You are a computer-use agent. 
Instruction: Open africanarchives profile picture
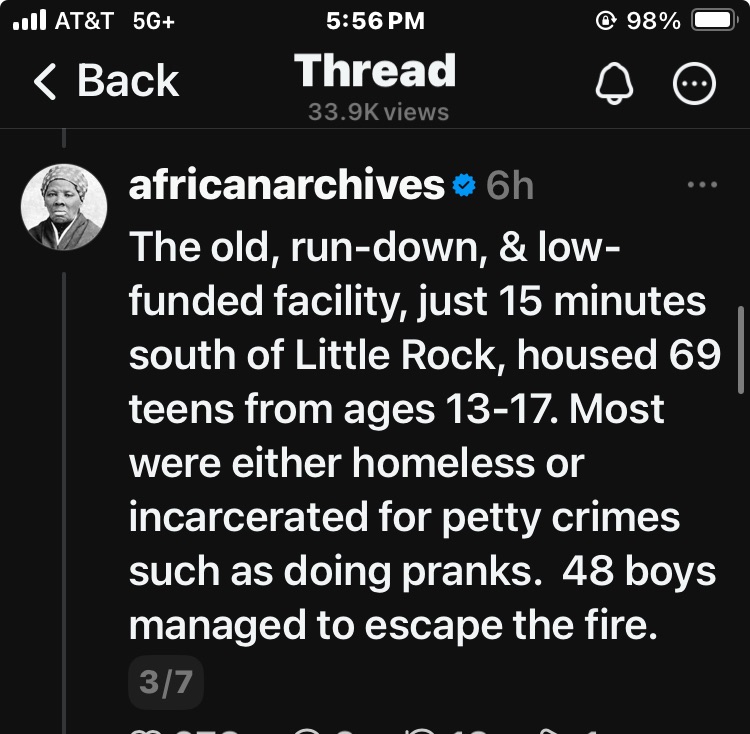64,207
